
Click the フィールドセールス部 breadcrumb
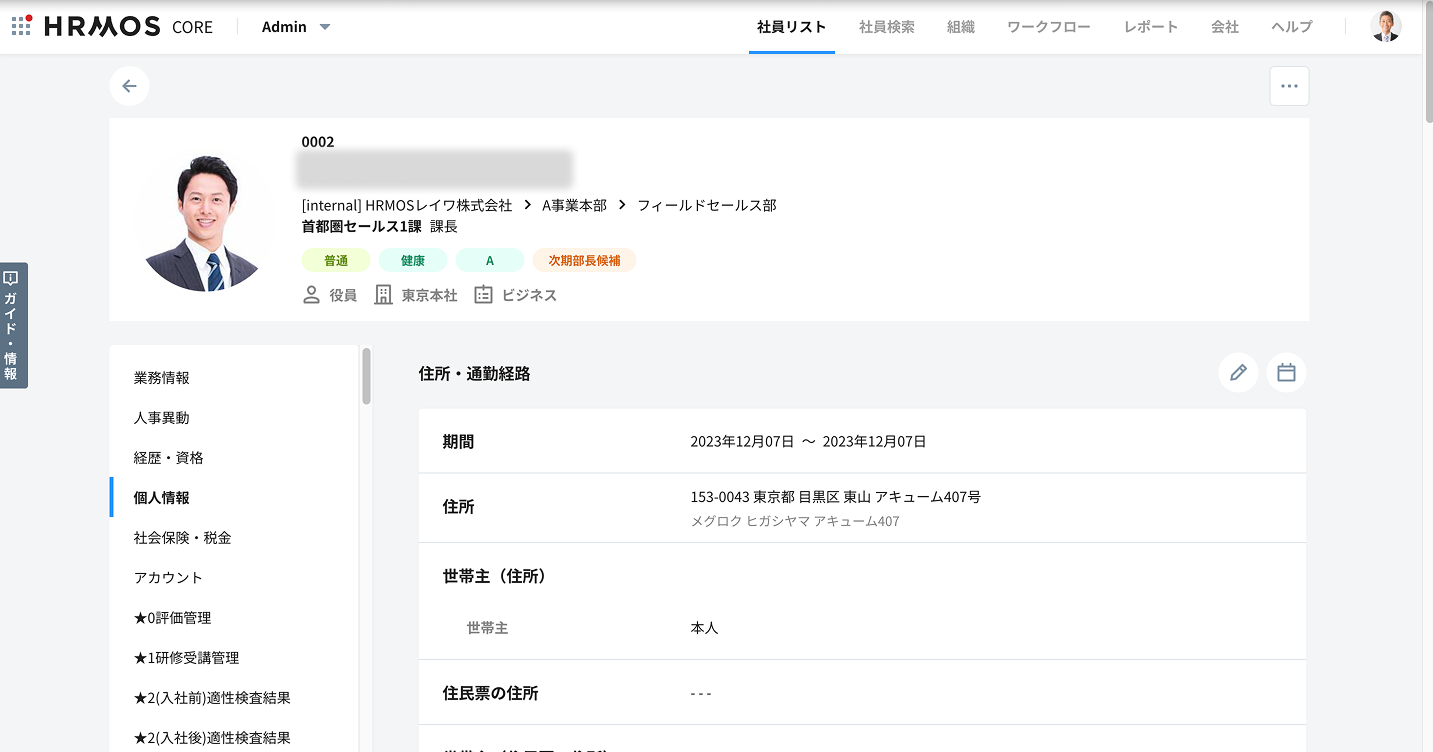coord(707,205)
